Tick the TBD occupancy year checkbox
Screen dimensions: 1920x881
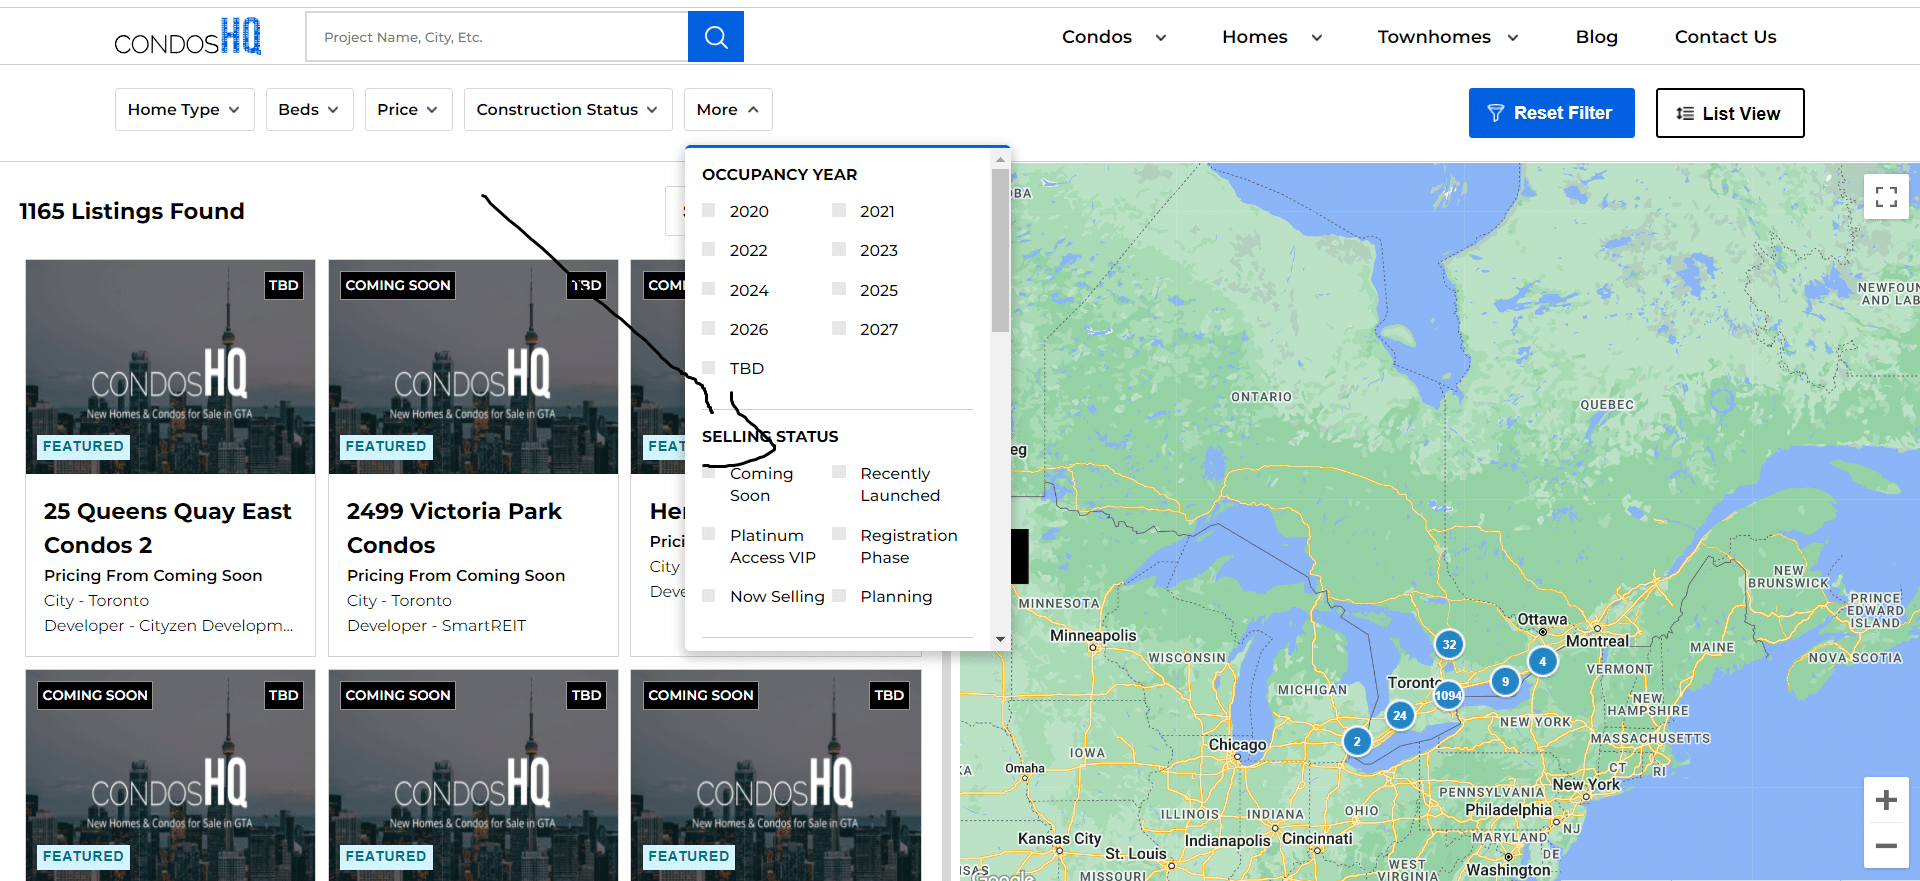pyautogui.click(x=709, y=368)
